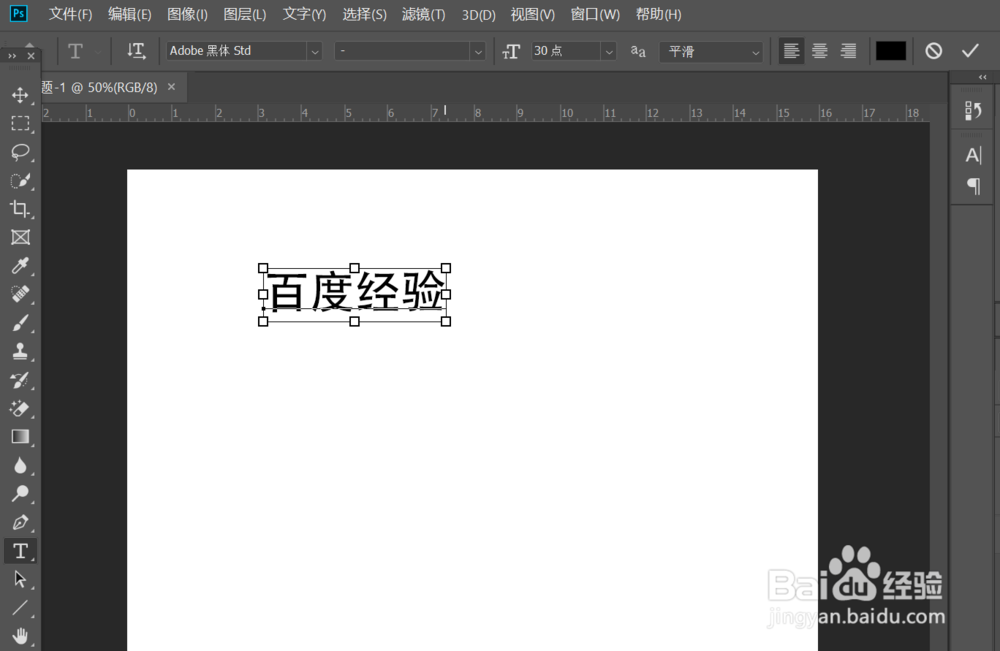Select the Frame tool
Screen dimensions: 1000x651
click(x=20, y=237)
